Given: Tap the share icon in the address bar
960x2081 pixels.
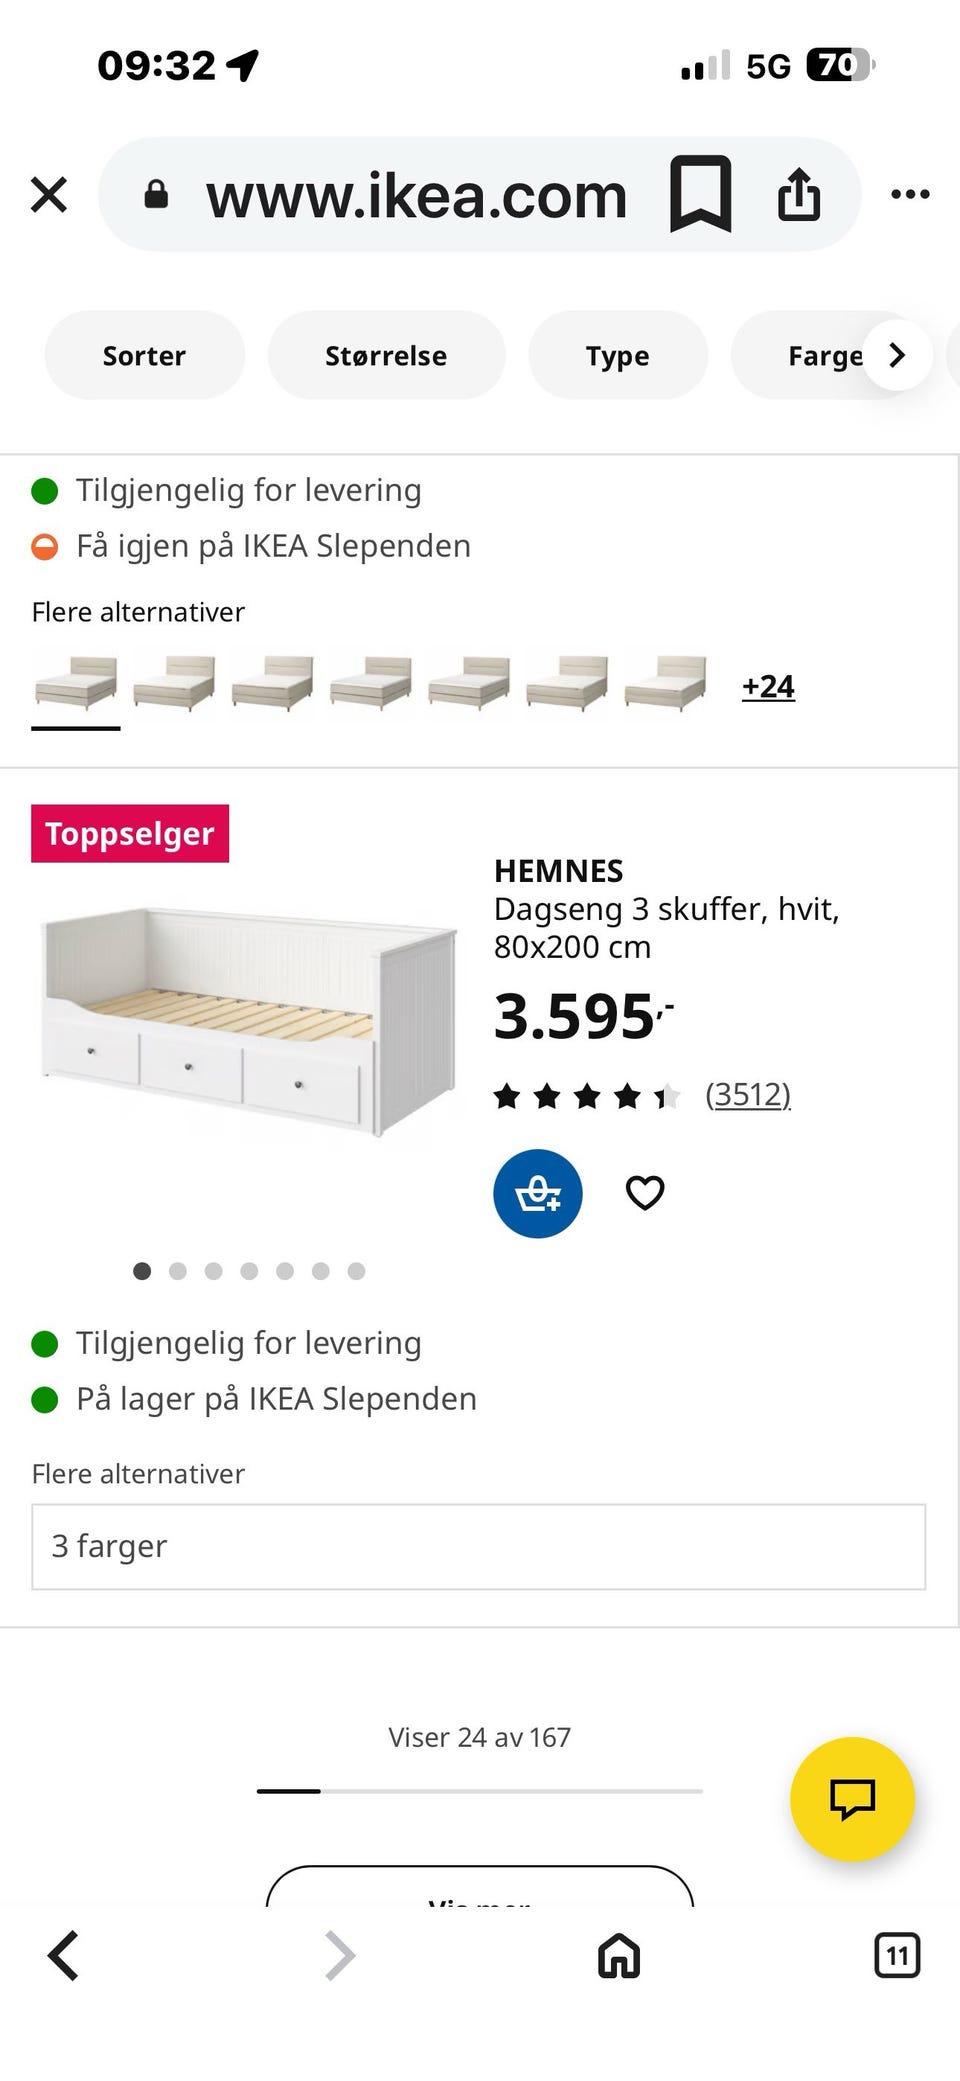Looking at the screenshot, I should tap(799, 194).
